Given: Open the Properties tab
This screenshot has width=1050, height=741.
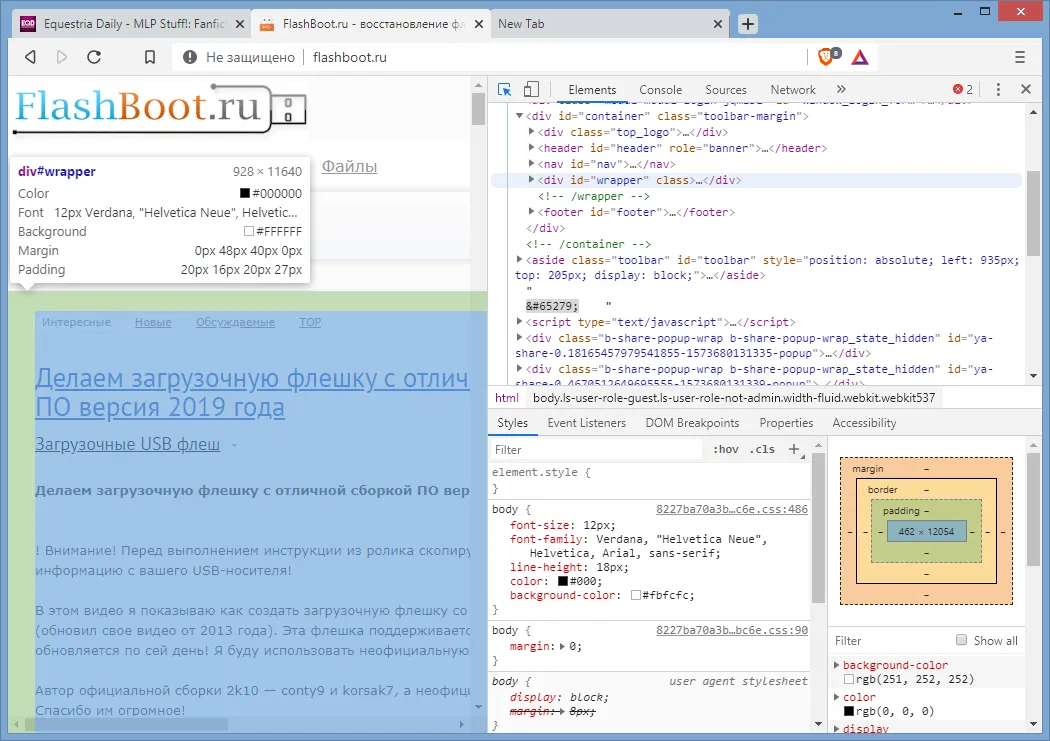Looking at the screenshot, I should pos(786,423).
